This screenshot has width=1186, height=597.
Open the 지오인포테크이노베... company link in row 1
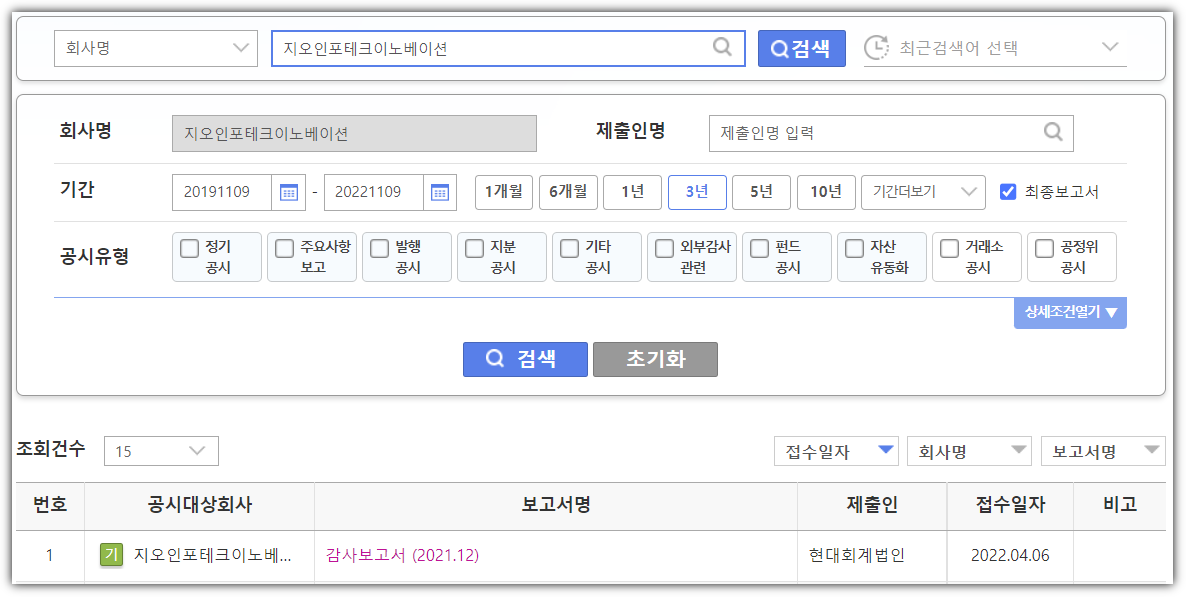coord(213,555)
